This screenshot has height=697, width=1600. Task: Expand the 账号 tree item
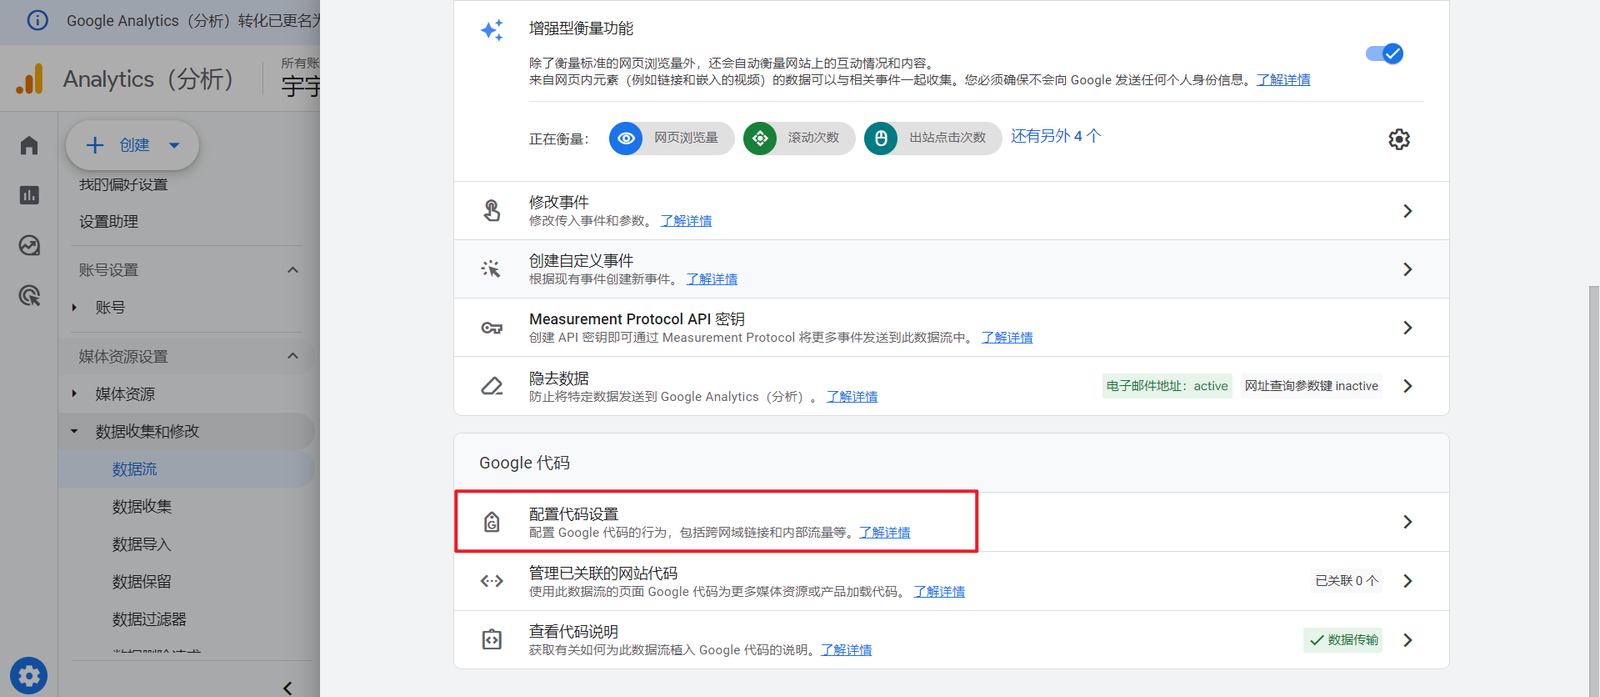[x=74, y=308]
